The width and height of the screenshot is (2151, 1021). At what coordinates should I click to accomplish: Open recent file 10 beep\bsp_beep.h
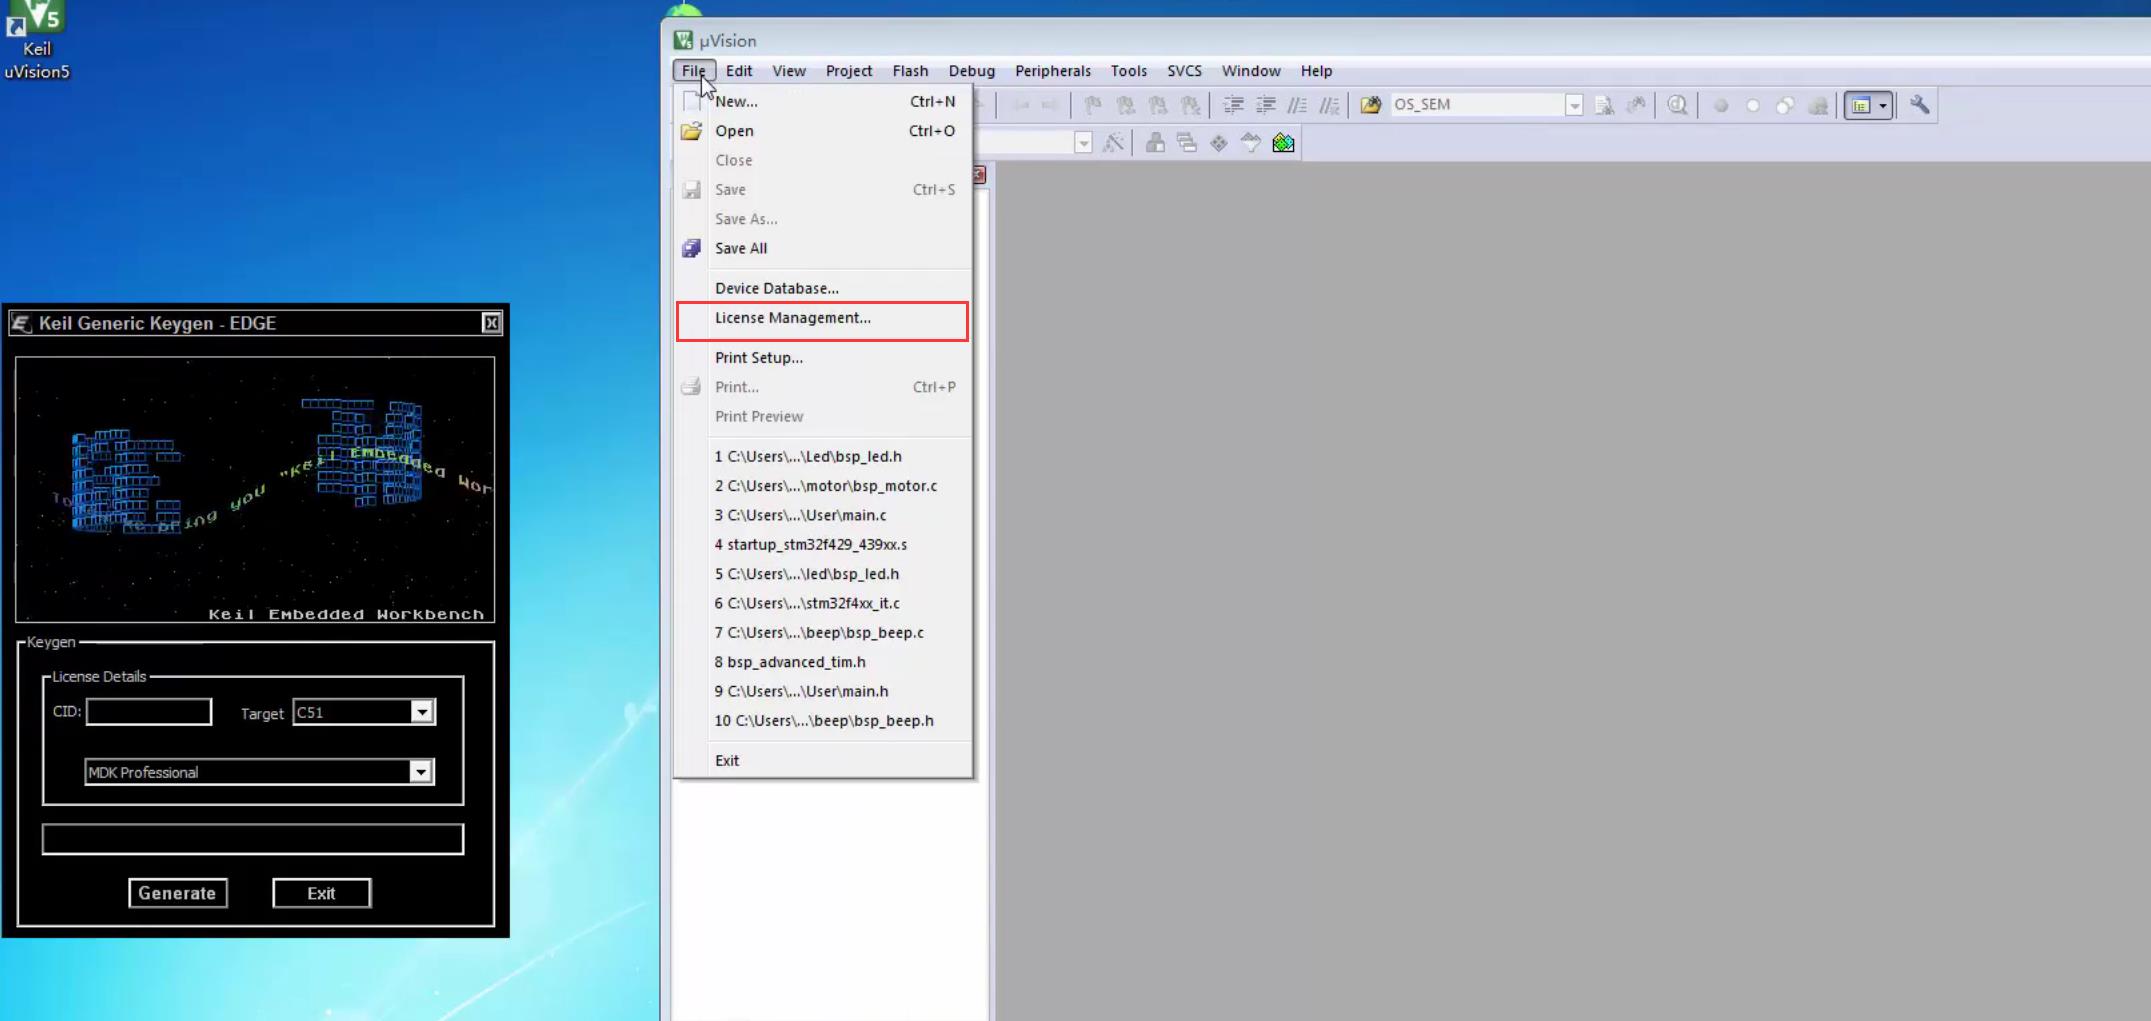click(x=822, y=720)
